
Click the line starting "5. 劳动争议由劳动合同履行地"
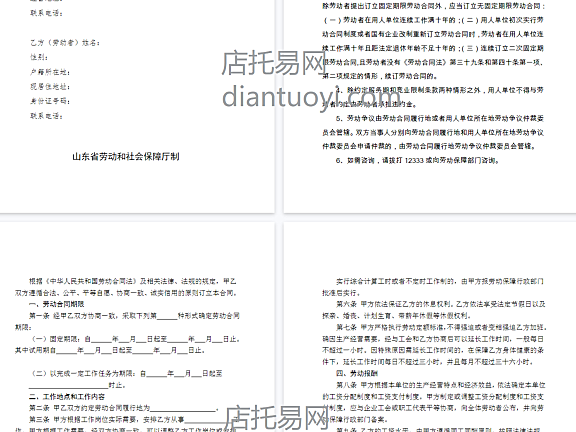[x=439, y=118]
